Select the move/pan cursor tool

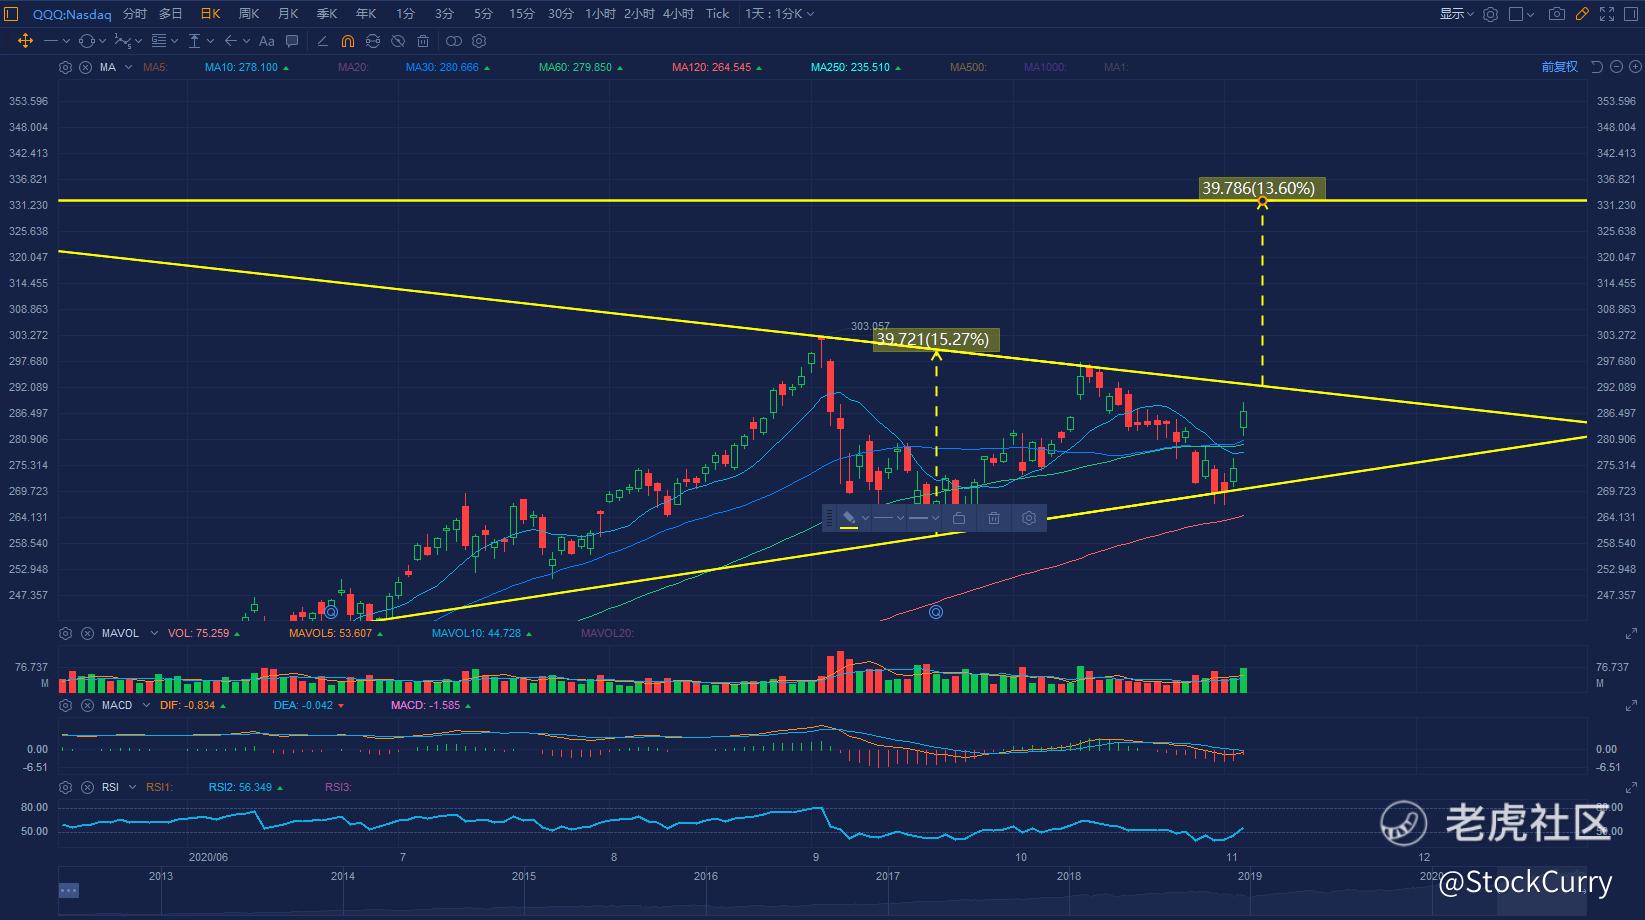[x=25, y=41]
